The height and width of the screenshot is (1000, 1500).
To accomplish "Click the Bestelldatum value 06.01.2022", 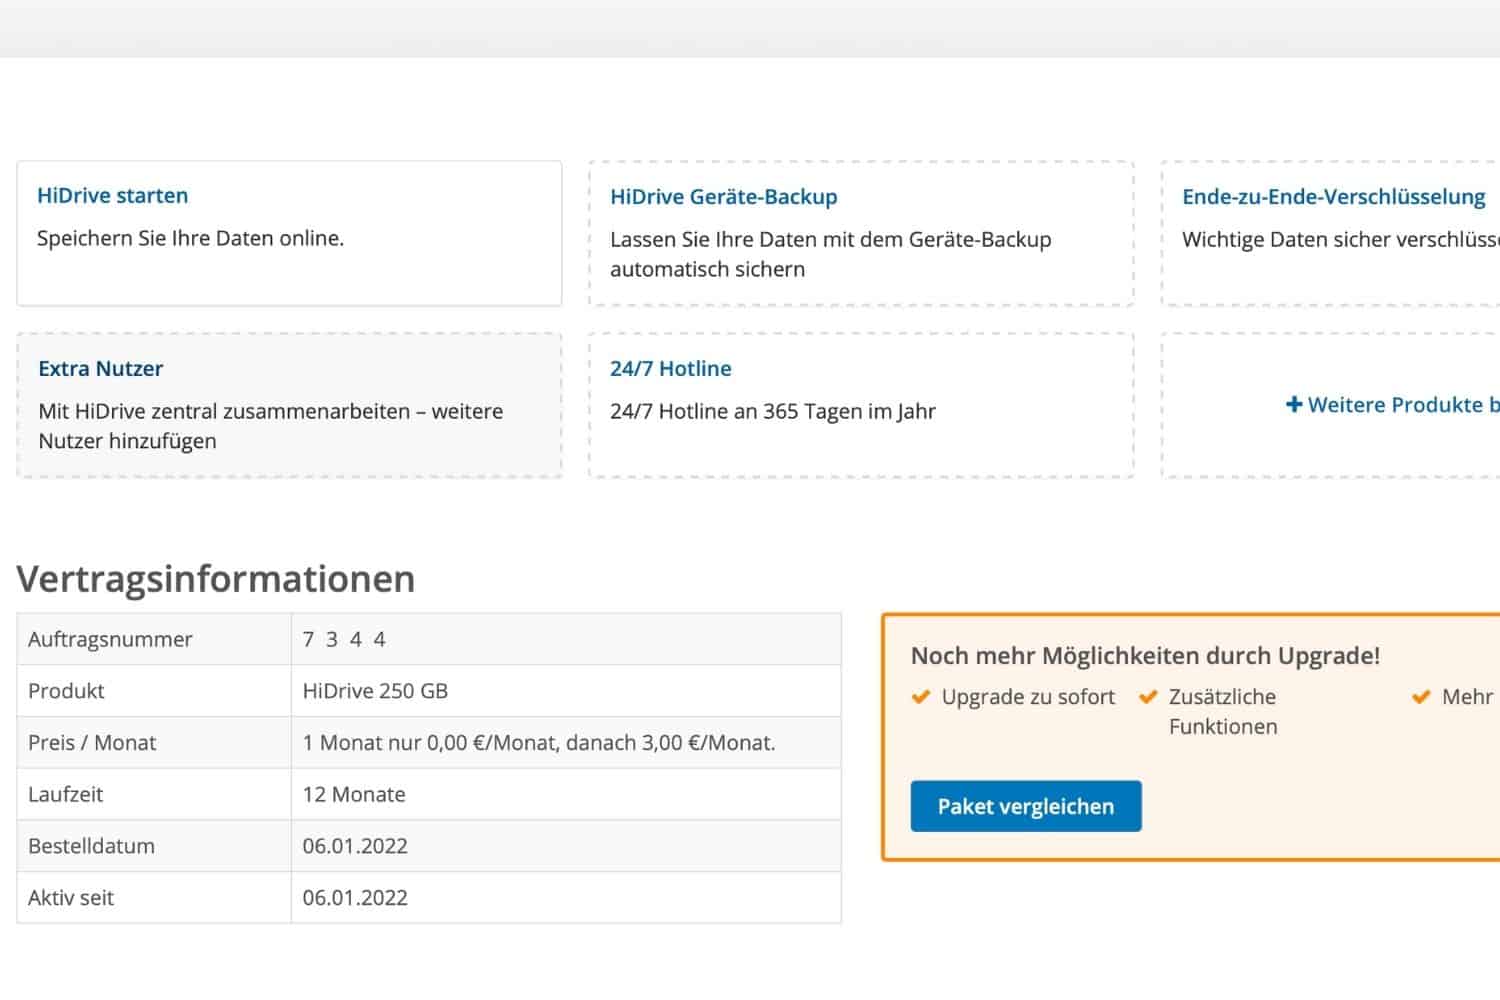I will point(355,846).
